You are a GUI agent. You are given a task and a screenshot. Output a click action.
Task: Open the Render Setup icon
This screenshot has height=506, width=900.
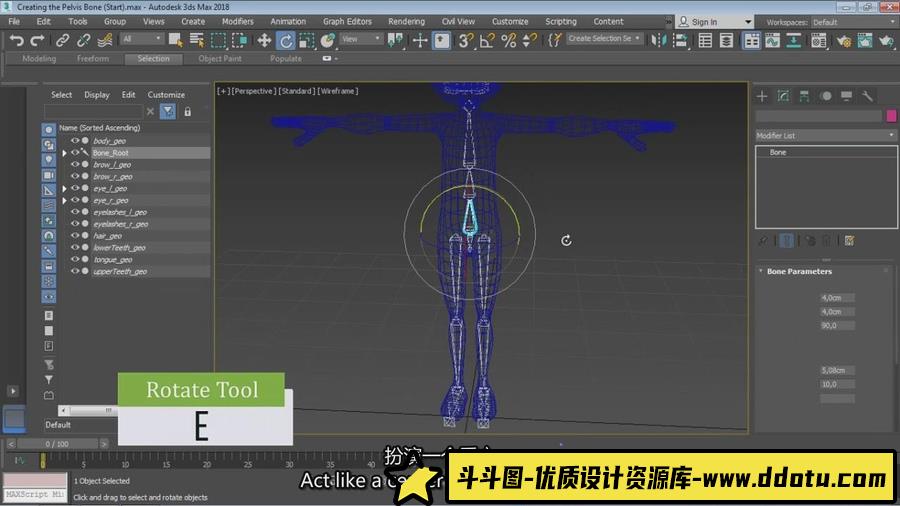(843, 40)
